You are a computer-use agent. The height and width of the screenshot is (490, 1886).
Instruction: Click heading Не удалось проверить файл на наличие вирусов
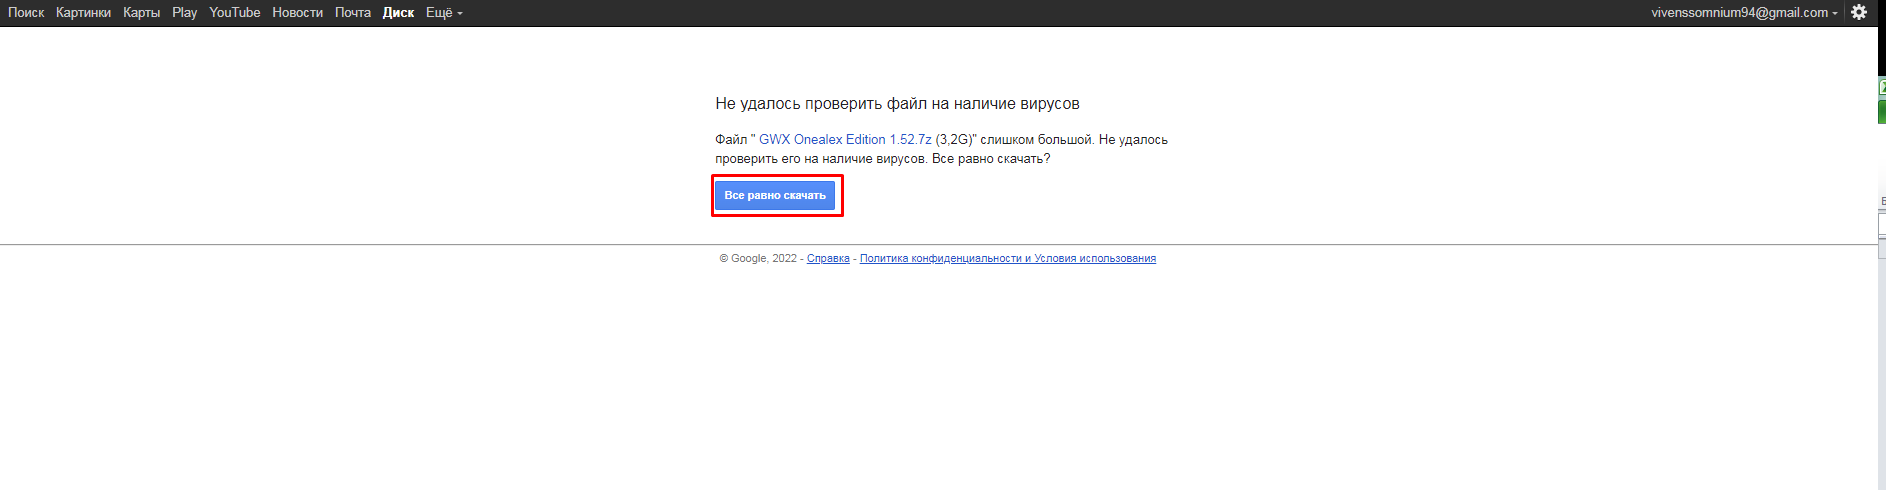point(897,104)
